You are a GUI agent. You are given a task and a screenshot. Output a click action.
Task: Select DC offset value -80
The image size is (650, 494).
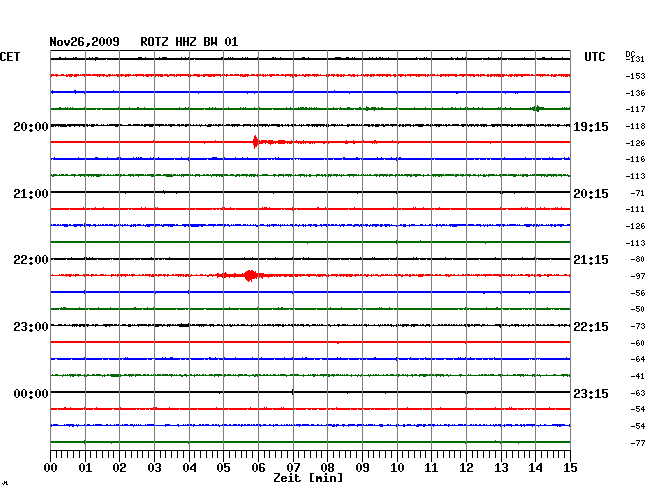(638, 259)
